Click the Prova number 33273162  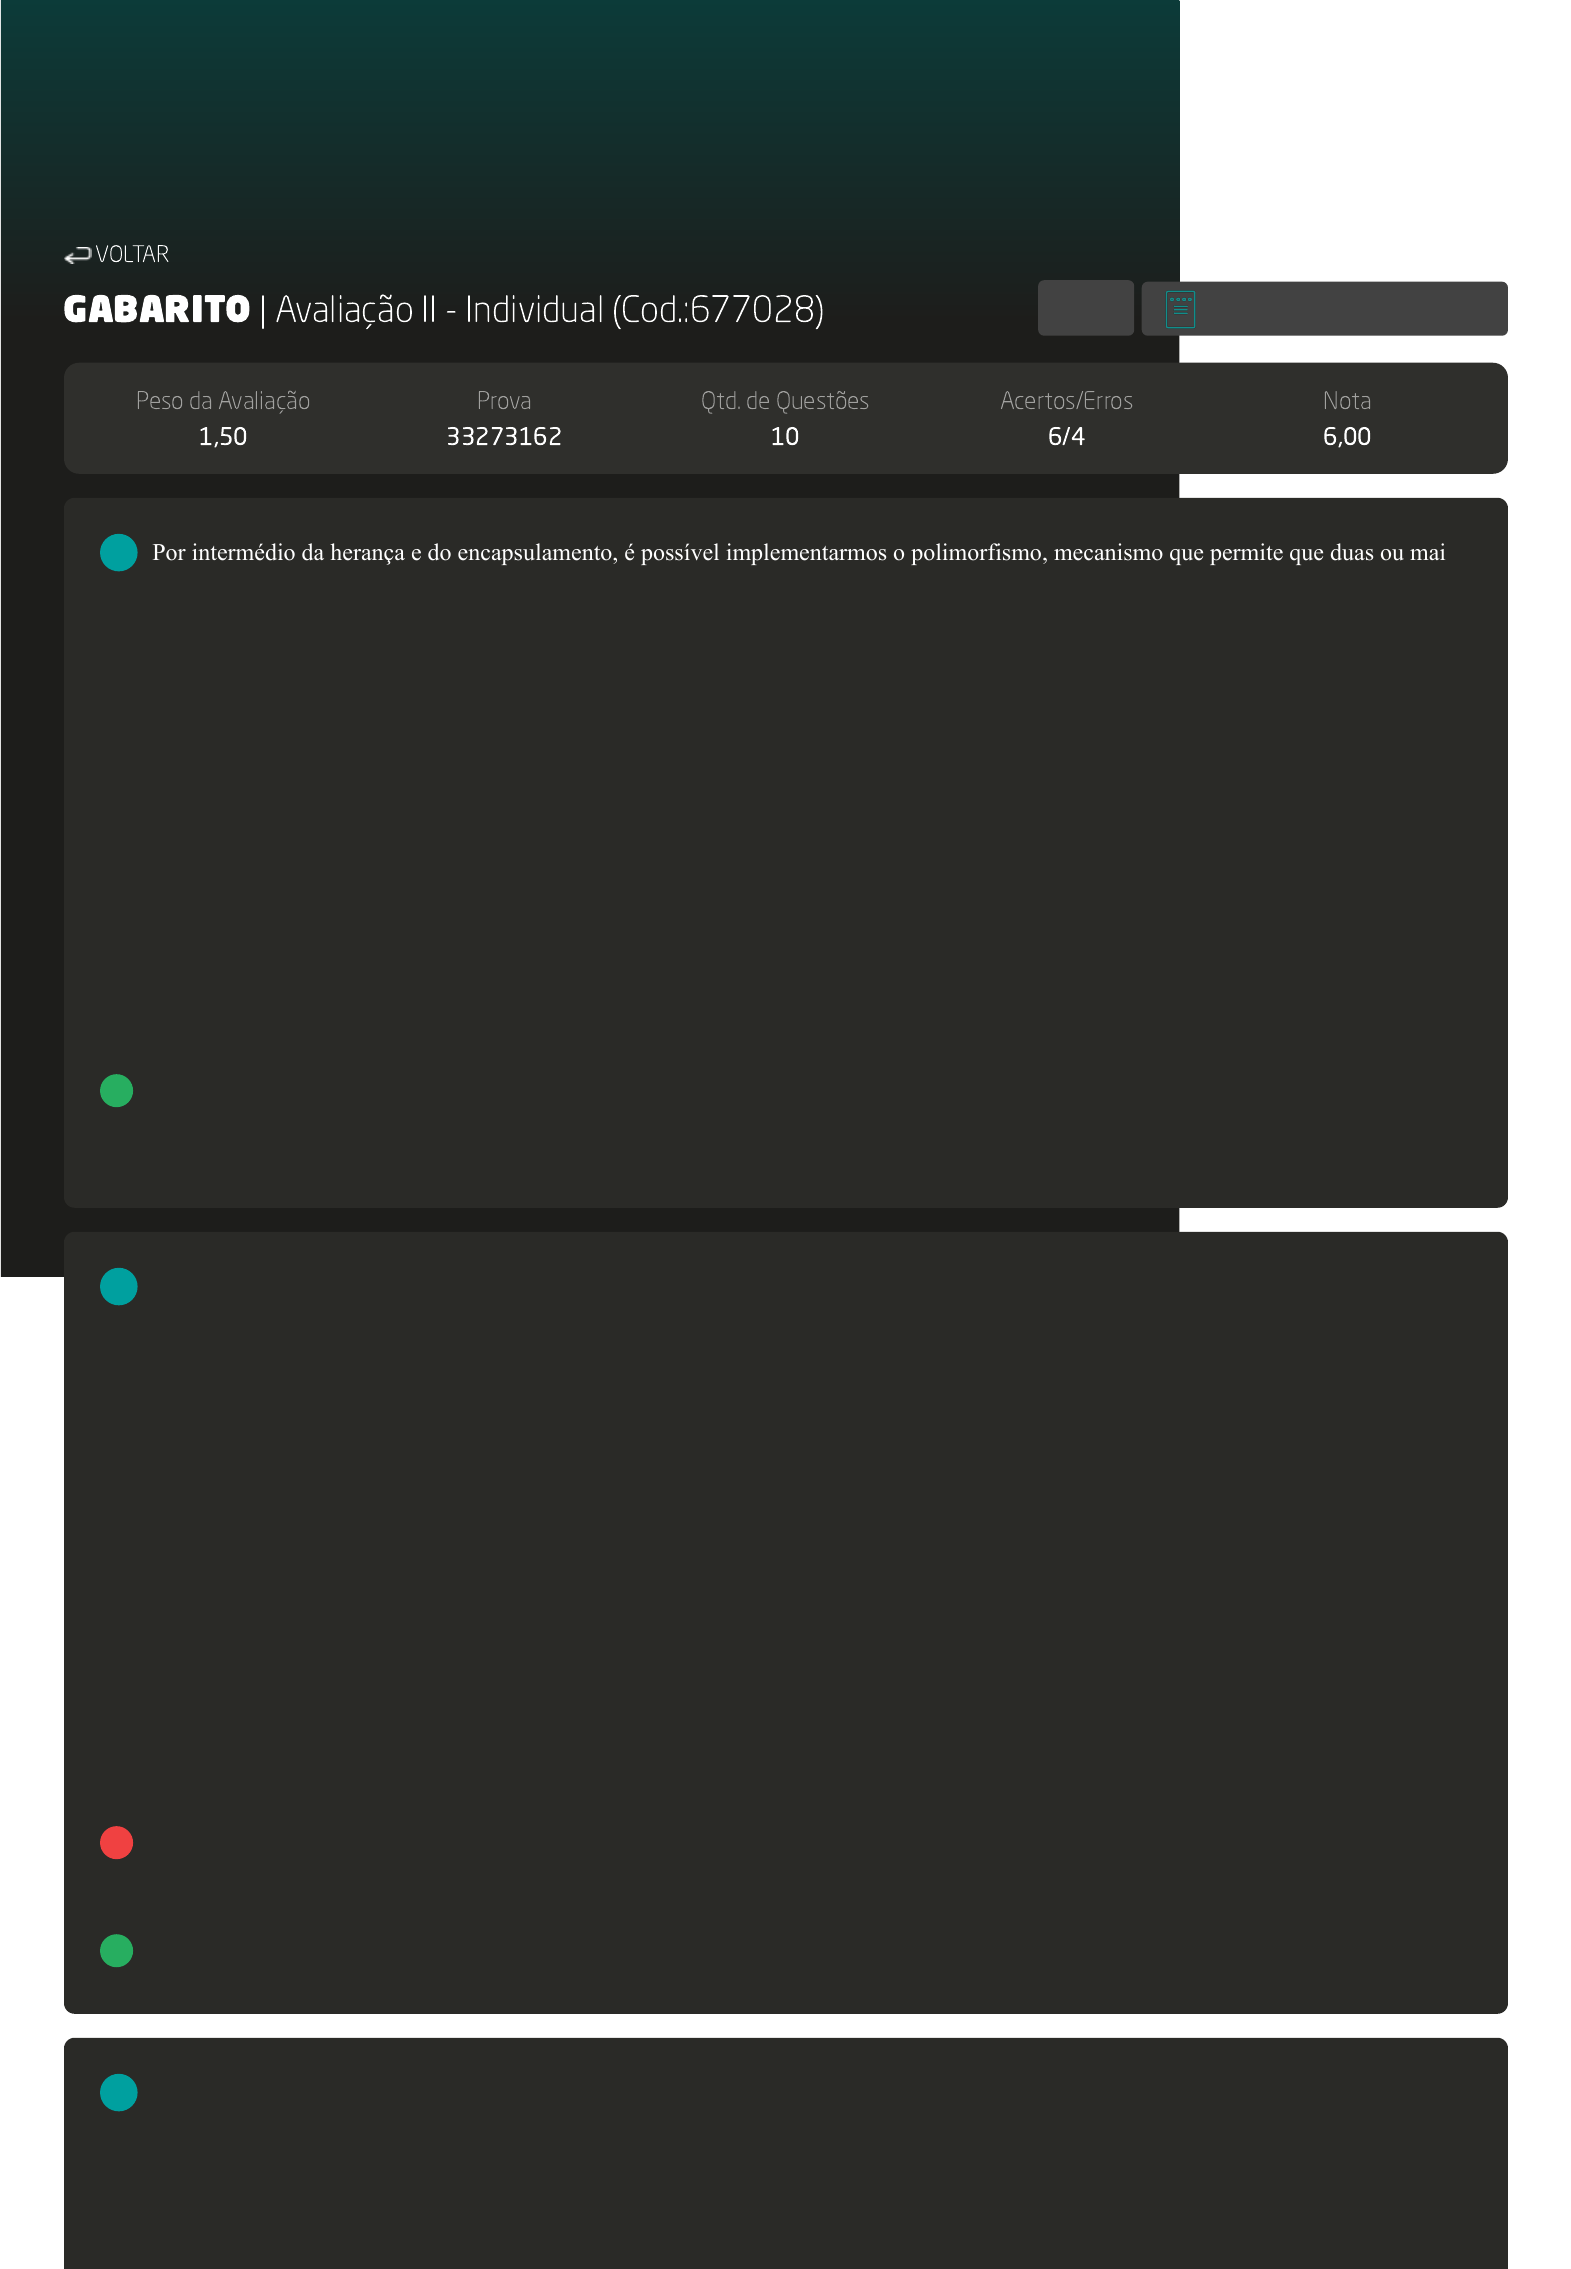(x=503, y=436)
